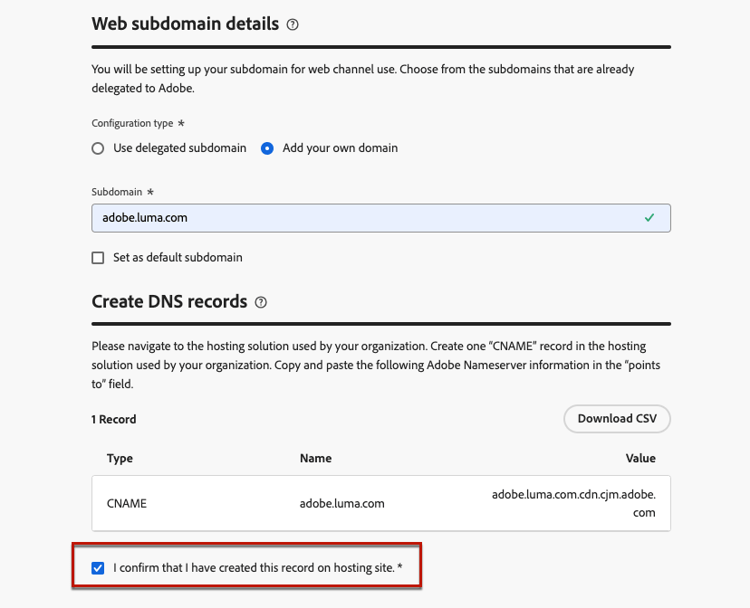Choose the Add your own domain option

267,148
